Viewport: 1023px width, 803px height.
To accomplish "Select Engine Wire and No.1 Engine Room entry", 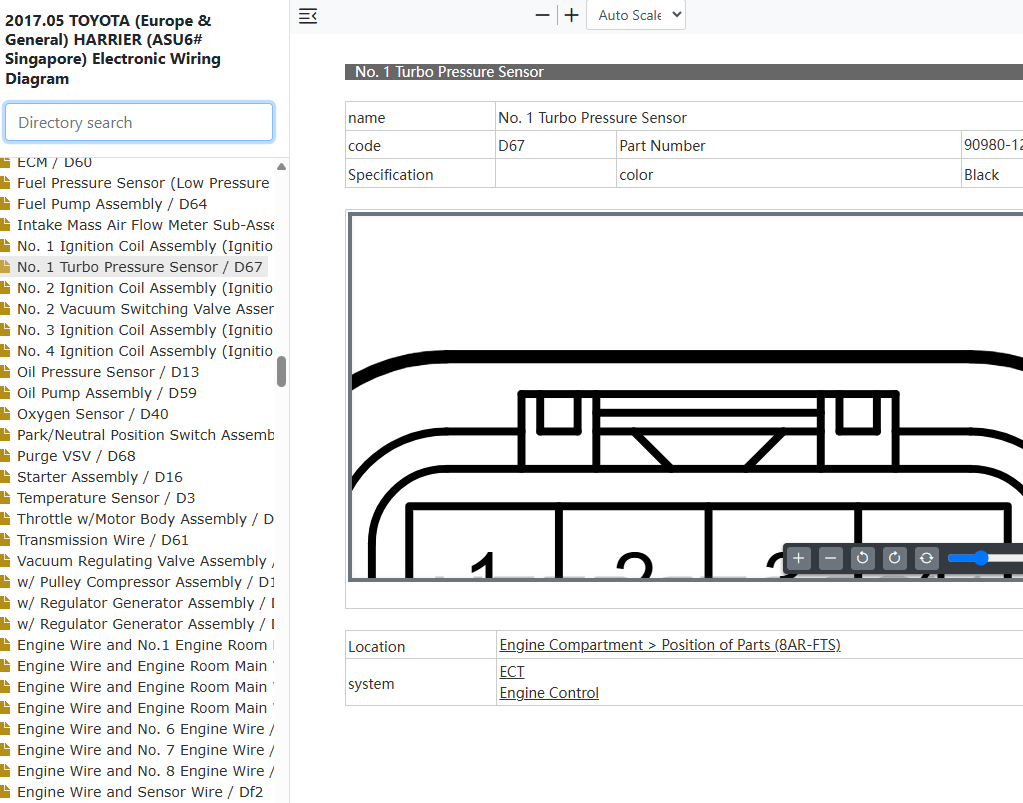I will (145, 645).
